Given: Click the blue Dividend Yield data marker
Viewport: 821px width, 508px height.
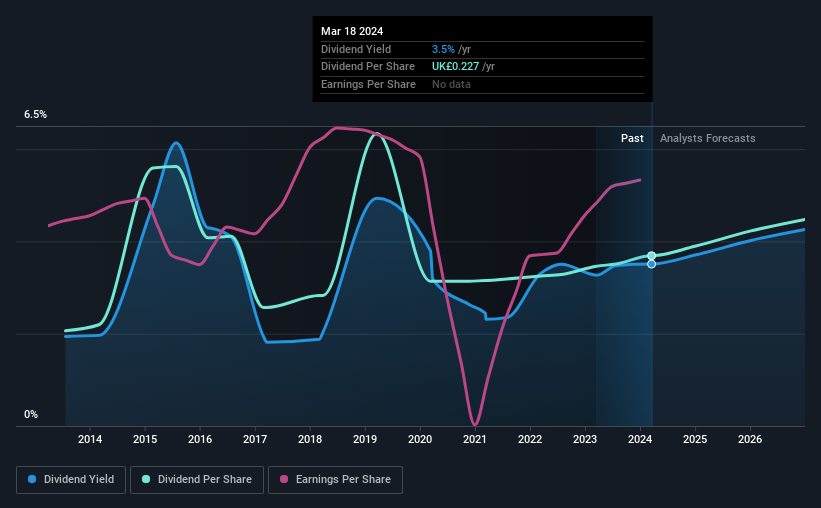Looking at the screenshot, I should [651, 264].
